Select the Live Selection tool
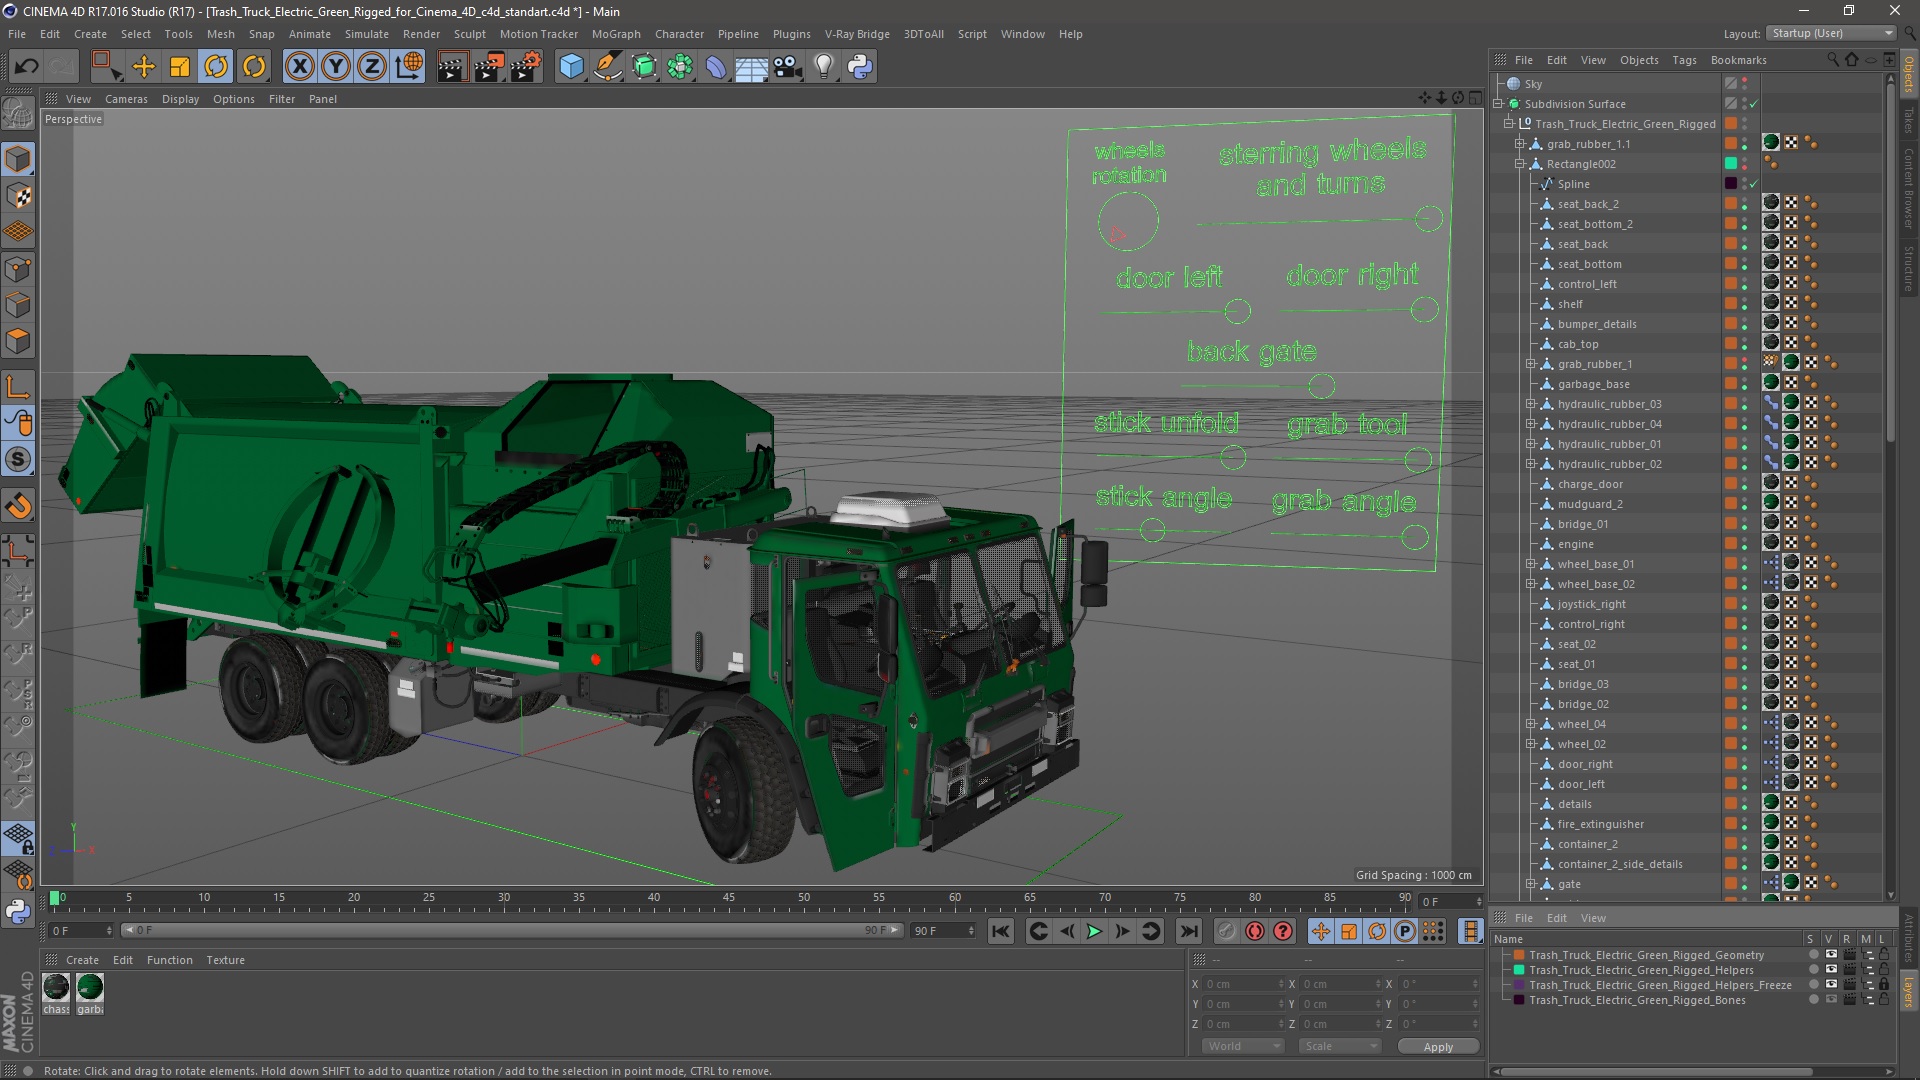This screenshot has width=1920, height=1080. pyautogui.click(x=106, y=67)
